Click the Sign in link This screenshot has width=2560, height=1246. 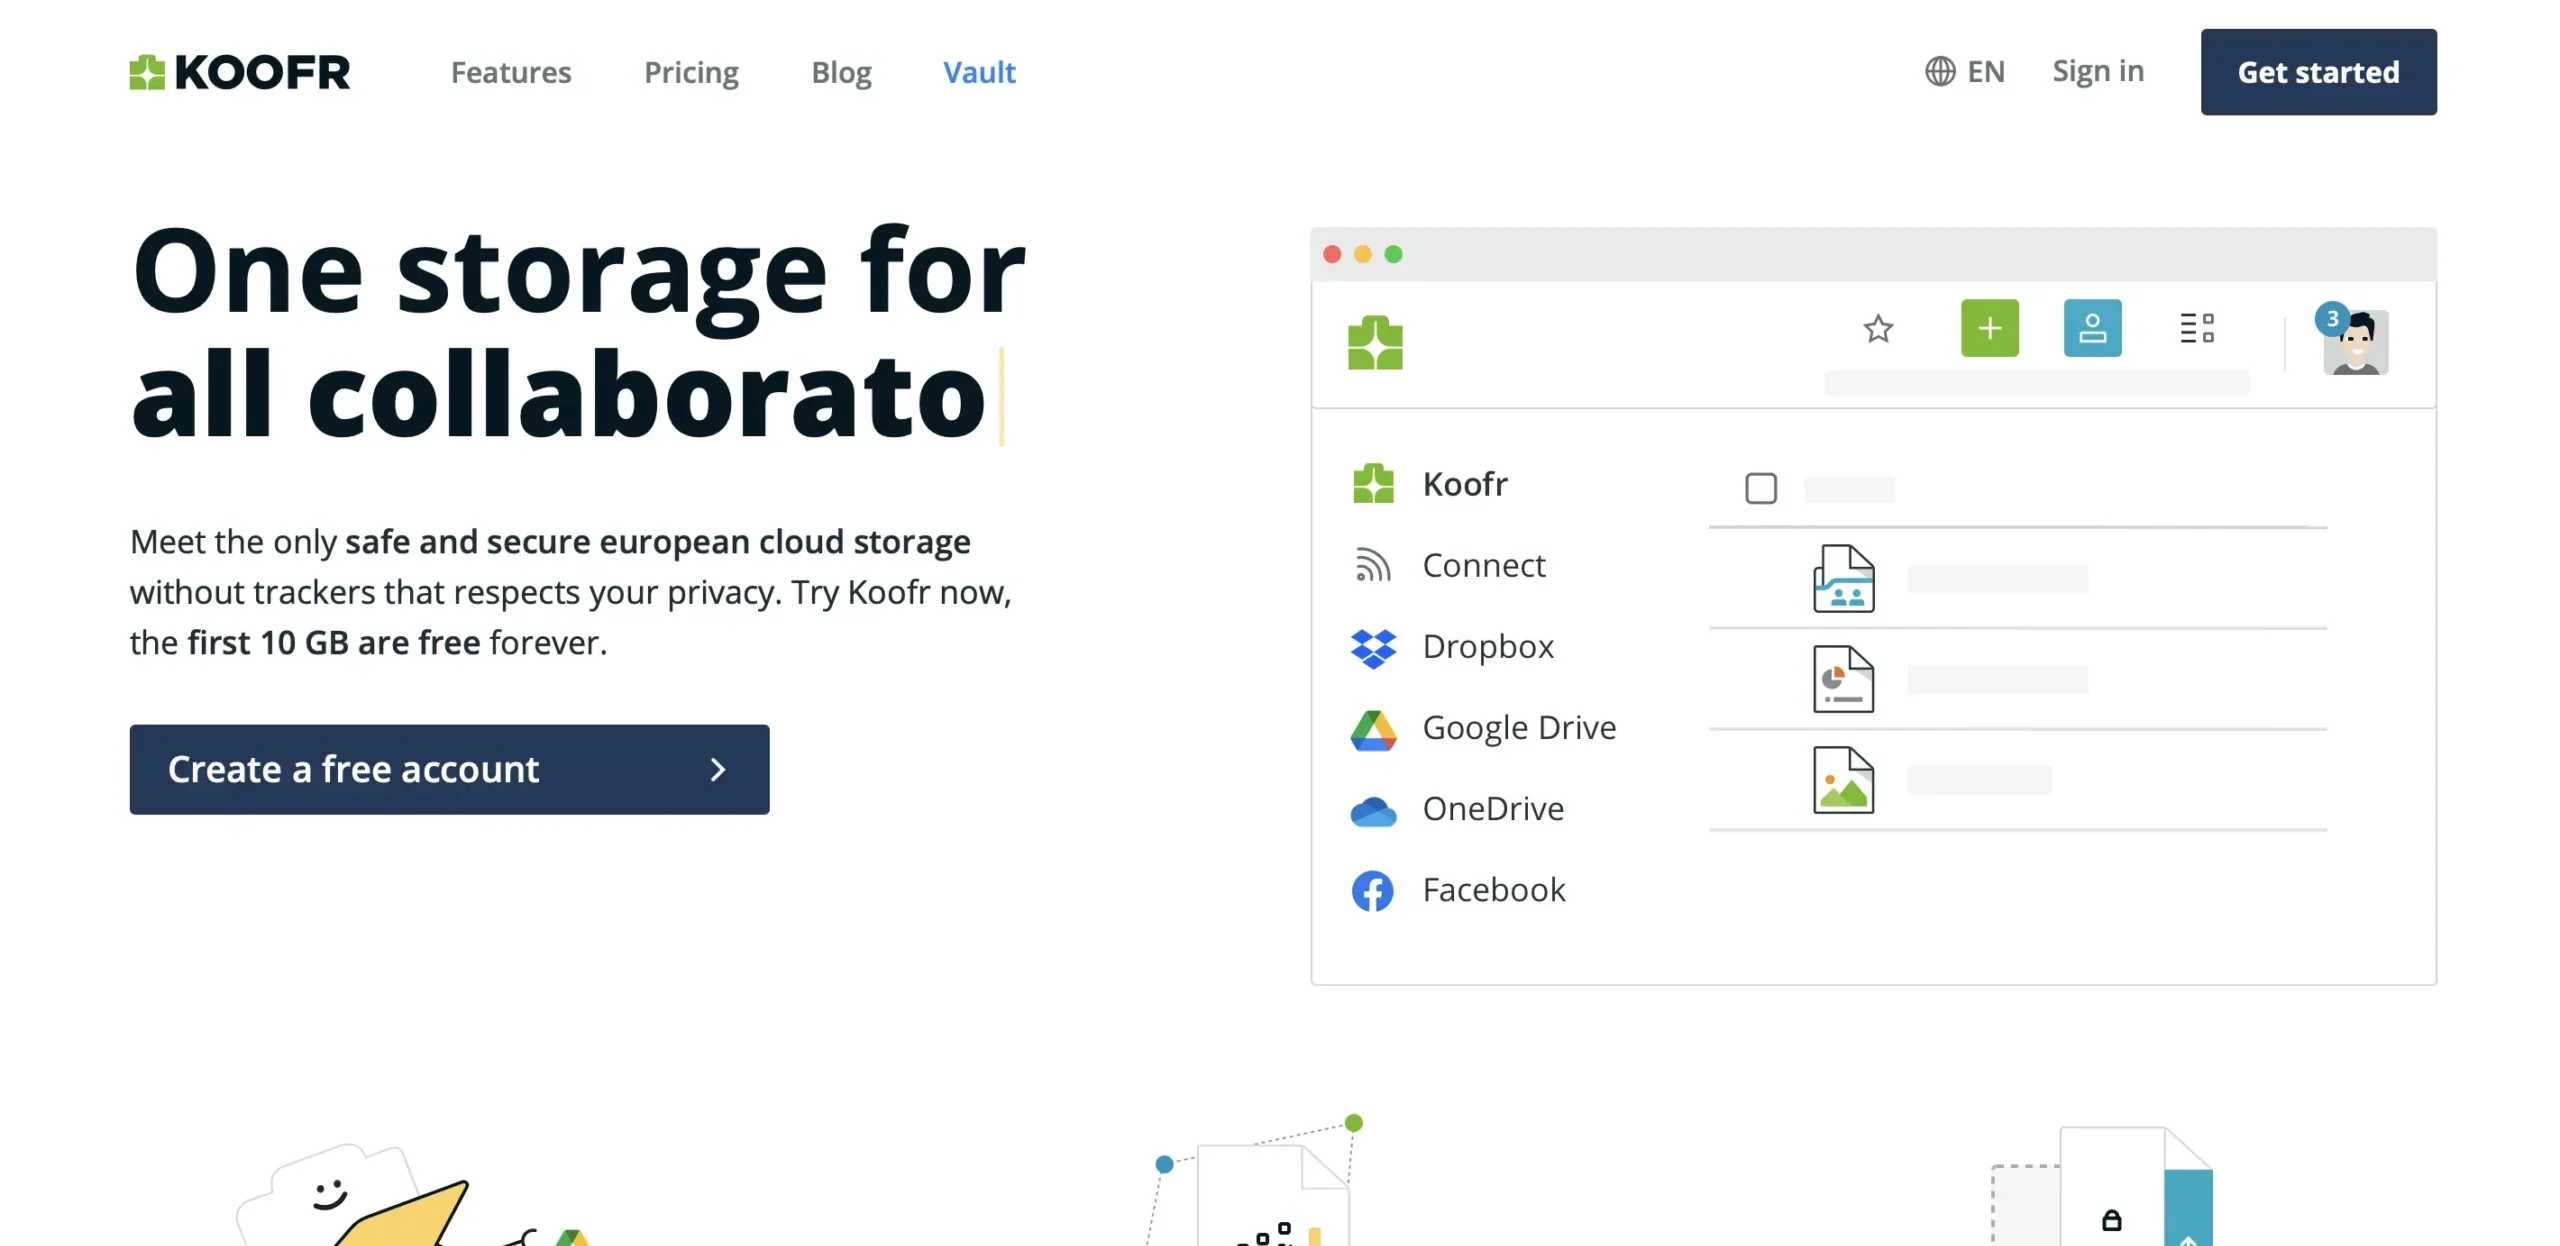(2098, 71)
